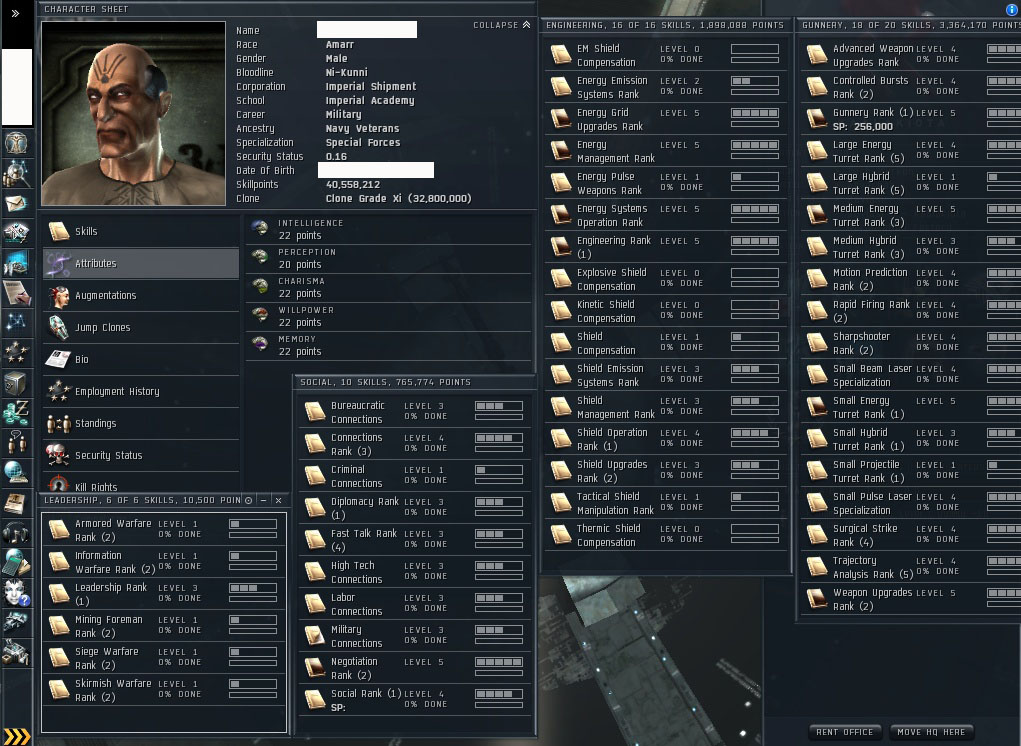Click the Willpower attribute icon
Viewport: 1021px width, 746px height.
[260, 315]
